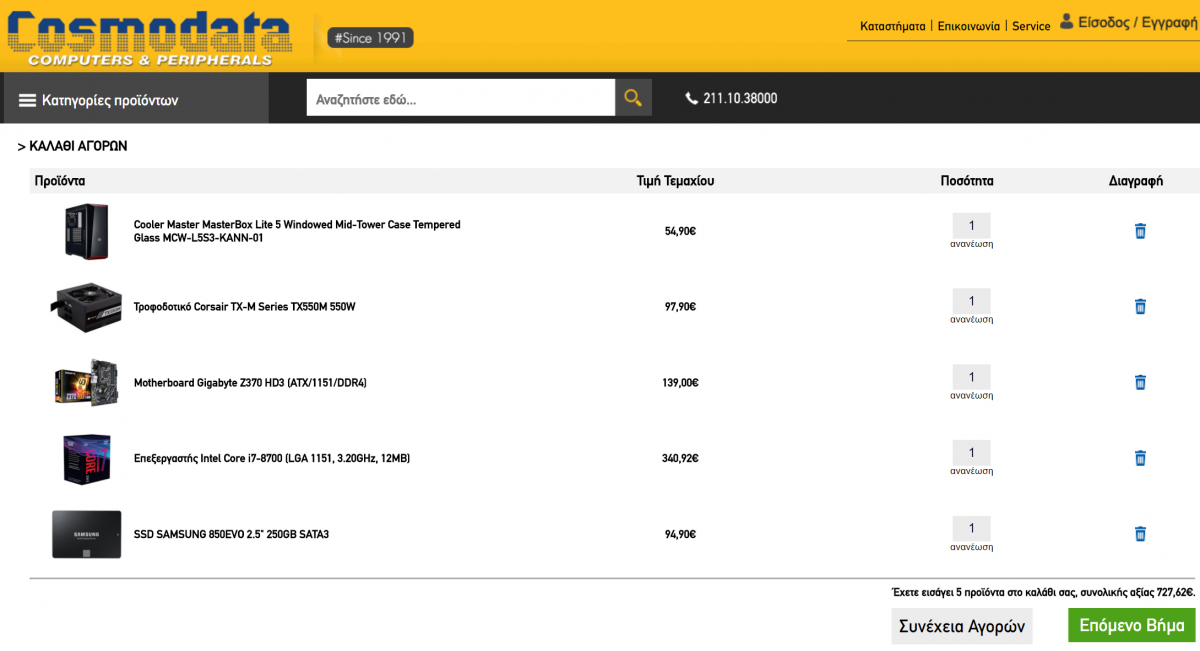Viewport: 1200px width, 651px height.
Task: Click the price 97,90€
Action: (x=680, y=307)
